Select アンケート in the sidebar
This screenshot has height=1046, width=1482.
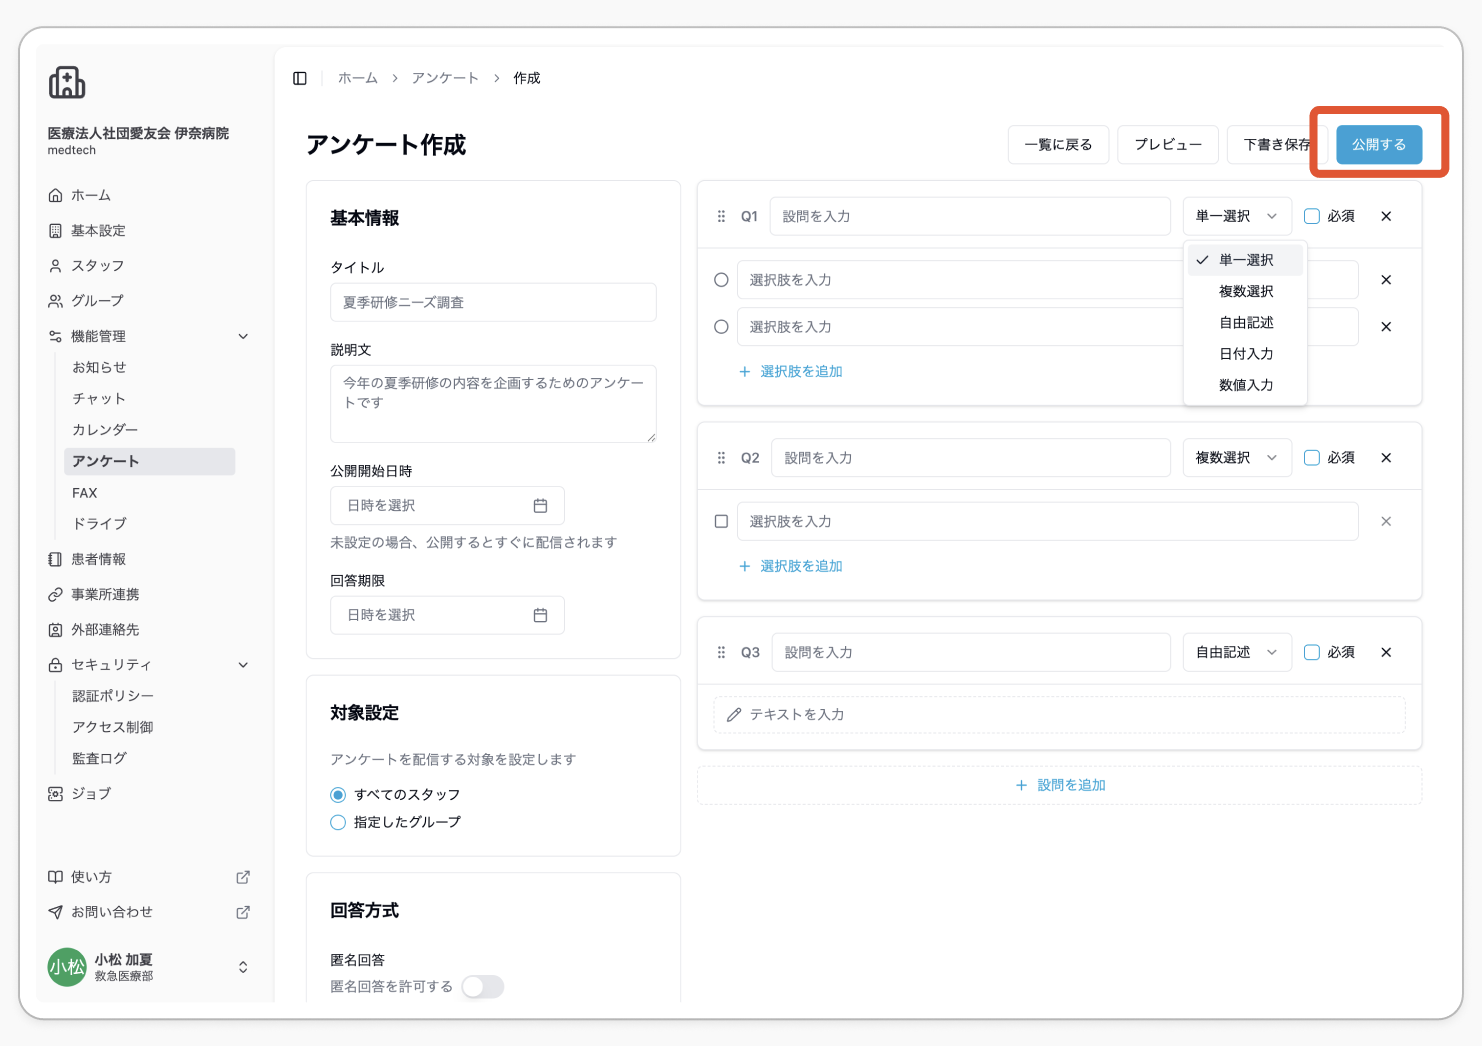coord(150,461)
